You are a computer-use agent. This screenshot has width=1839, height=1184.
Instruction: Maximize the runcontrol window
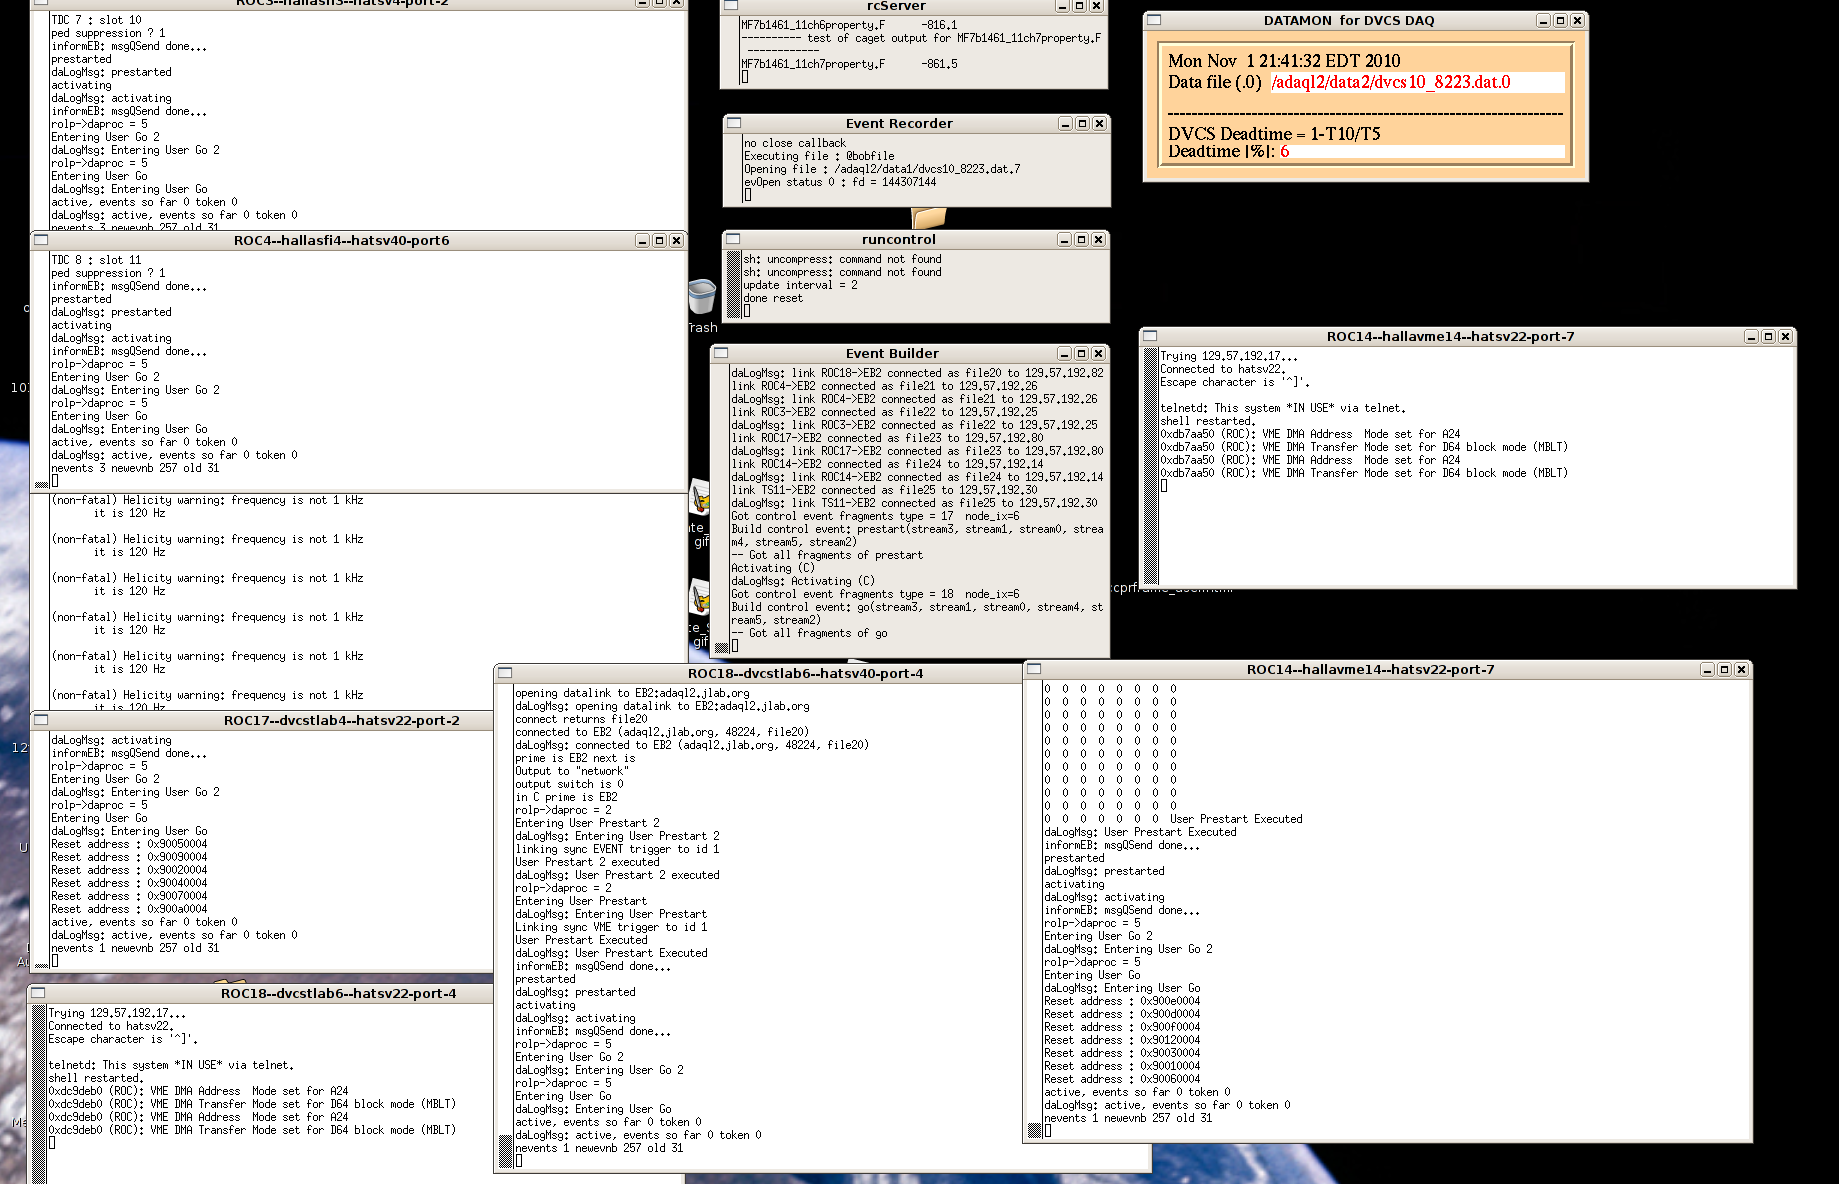point(1081,239)
